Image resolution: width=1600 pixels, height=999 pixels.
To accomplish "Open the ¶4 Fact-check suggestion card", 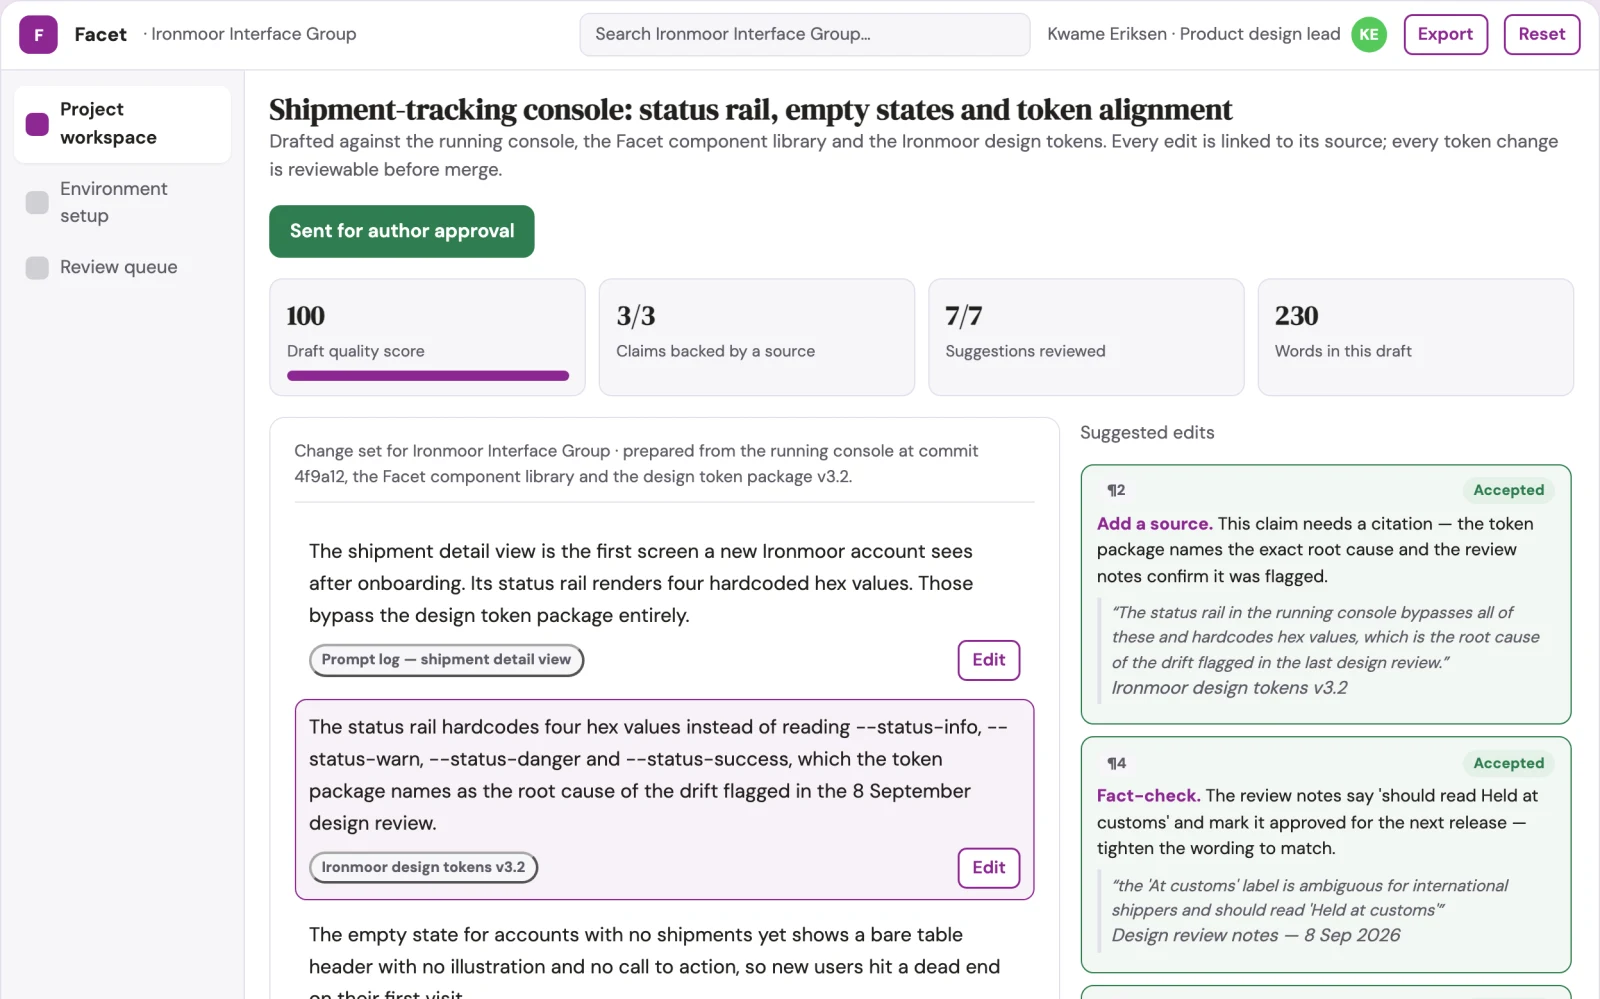I will (x=1326, y=855).
